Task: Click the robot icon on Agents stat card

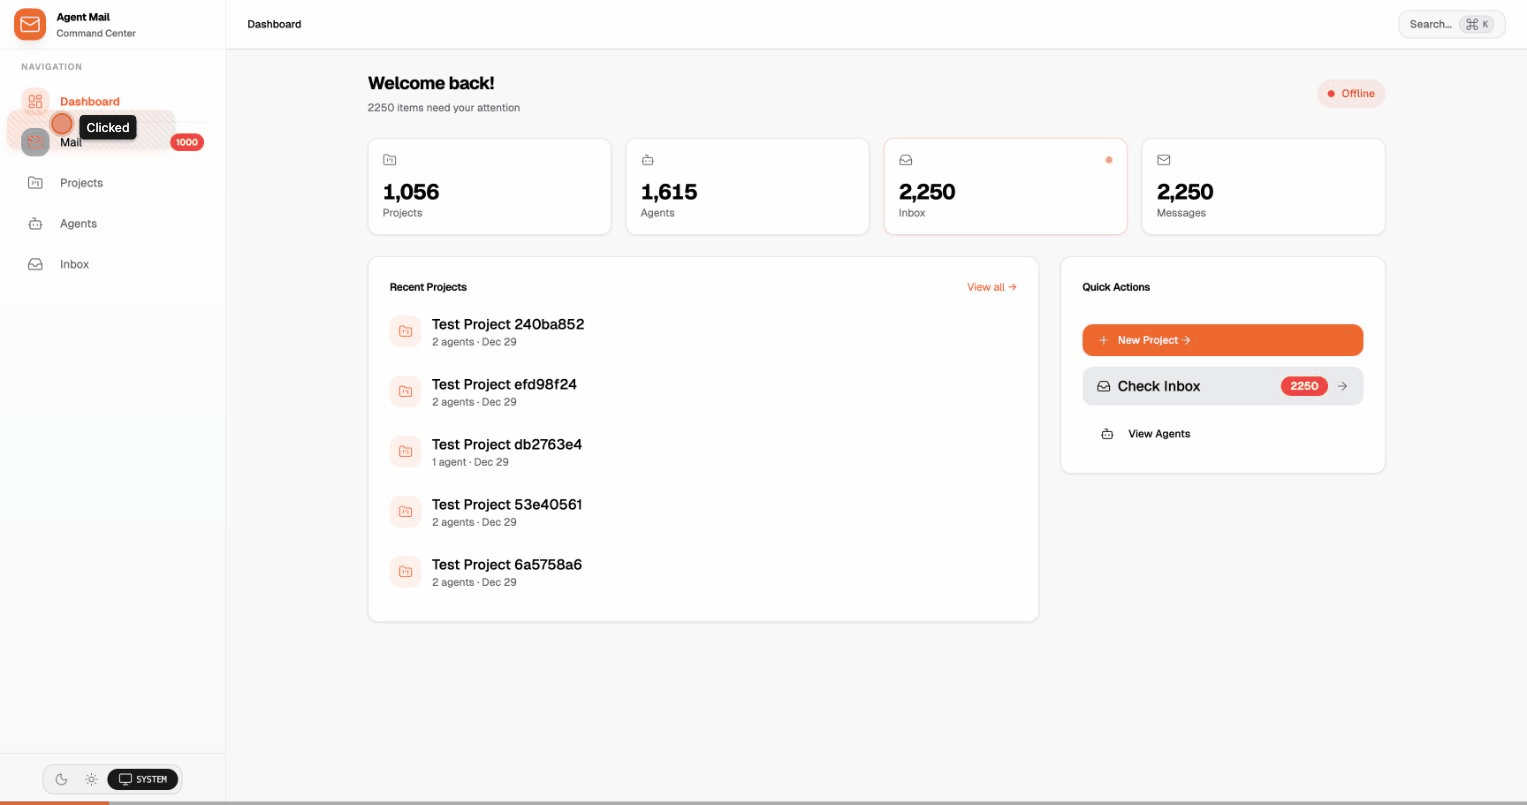Action: point(648,160)
